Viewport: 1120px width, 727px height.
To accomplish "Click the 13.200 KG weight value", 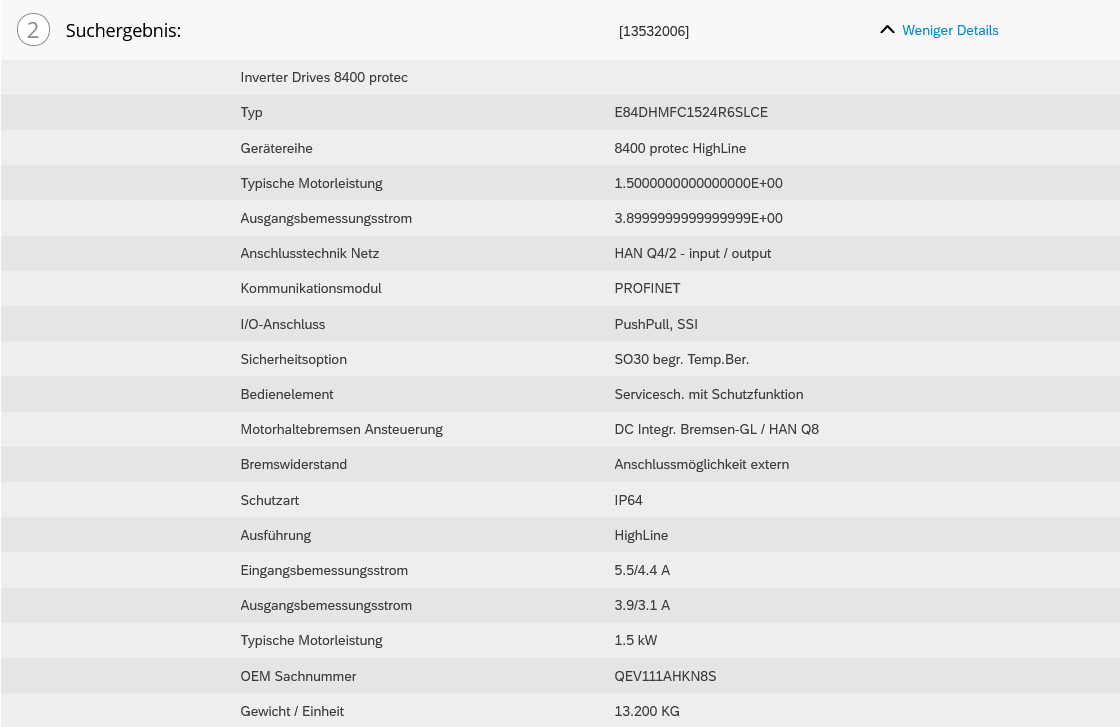I will click(x=647, y=711).
